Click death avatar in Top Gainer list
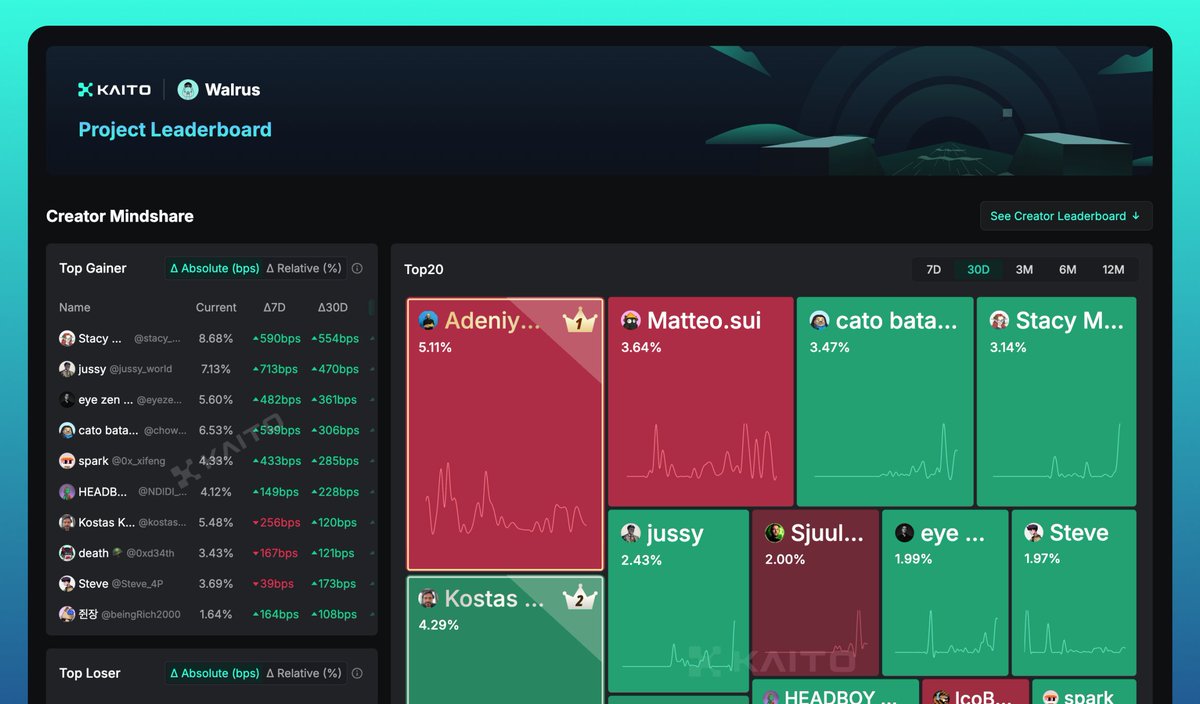This screenshot has height=704, width=1200. (67, 553)
